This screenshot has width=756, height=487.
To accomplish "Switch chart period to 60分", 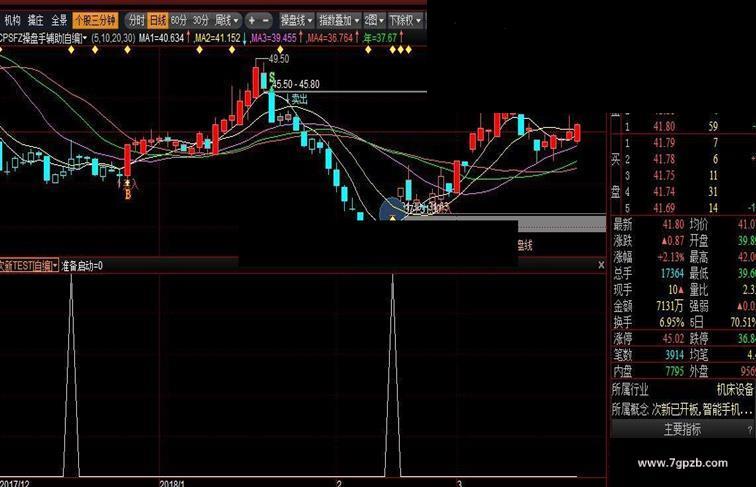I will pos(178,21).
